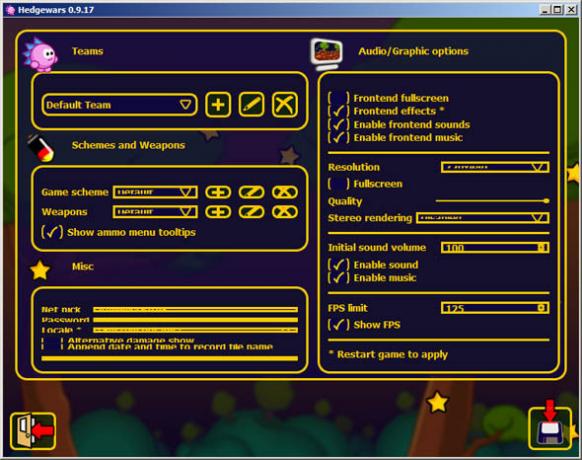Delete selected team with X icon

(285, 105)
